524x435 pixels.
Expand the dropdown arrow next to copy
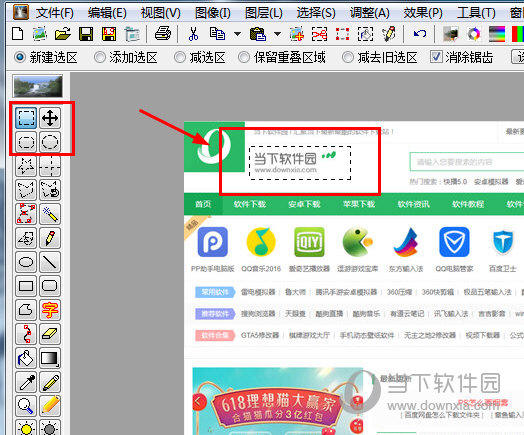click(x=237, y=34)
